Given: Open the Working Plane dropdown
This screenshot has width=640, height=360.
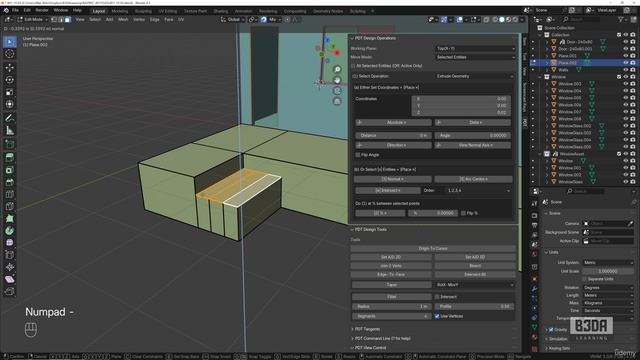Looking at the screenshot, I should (x=476, y=49).
